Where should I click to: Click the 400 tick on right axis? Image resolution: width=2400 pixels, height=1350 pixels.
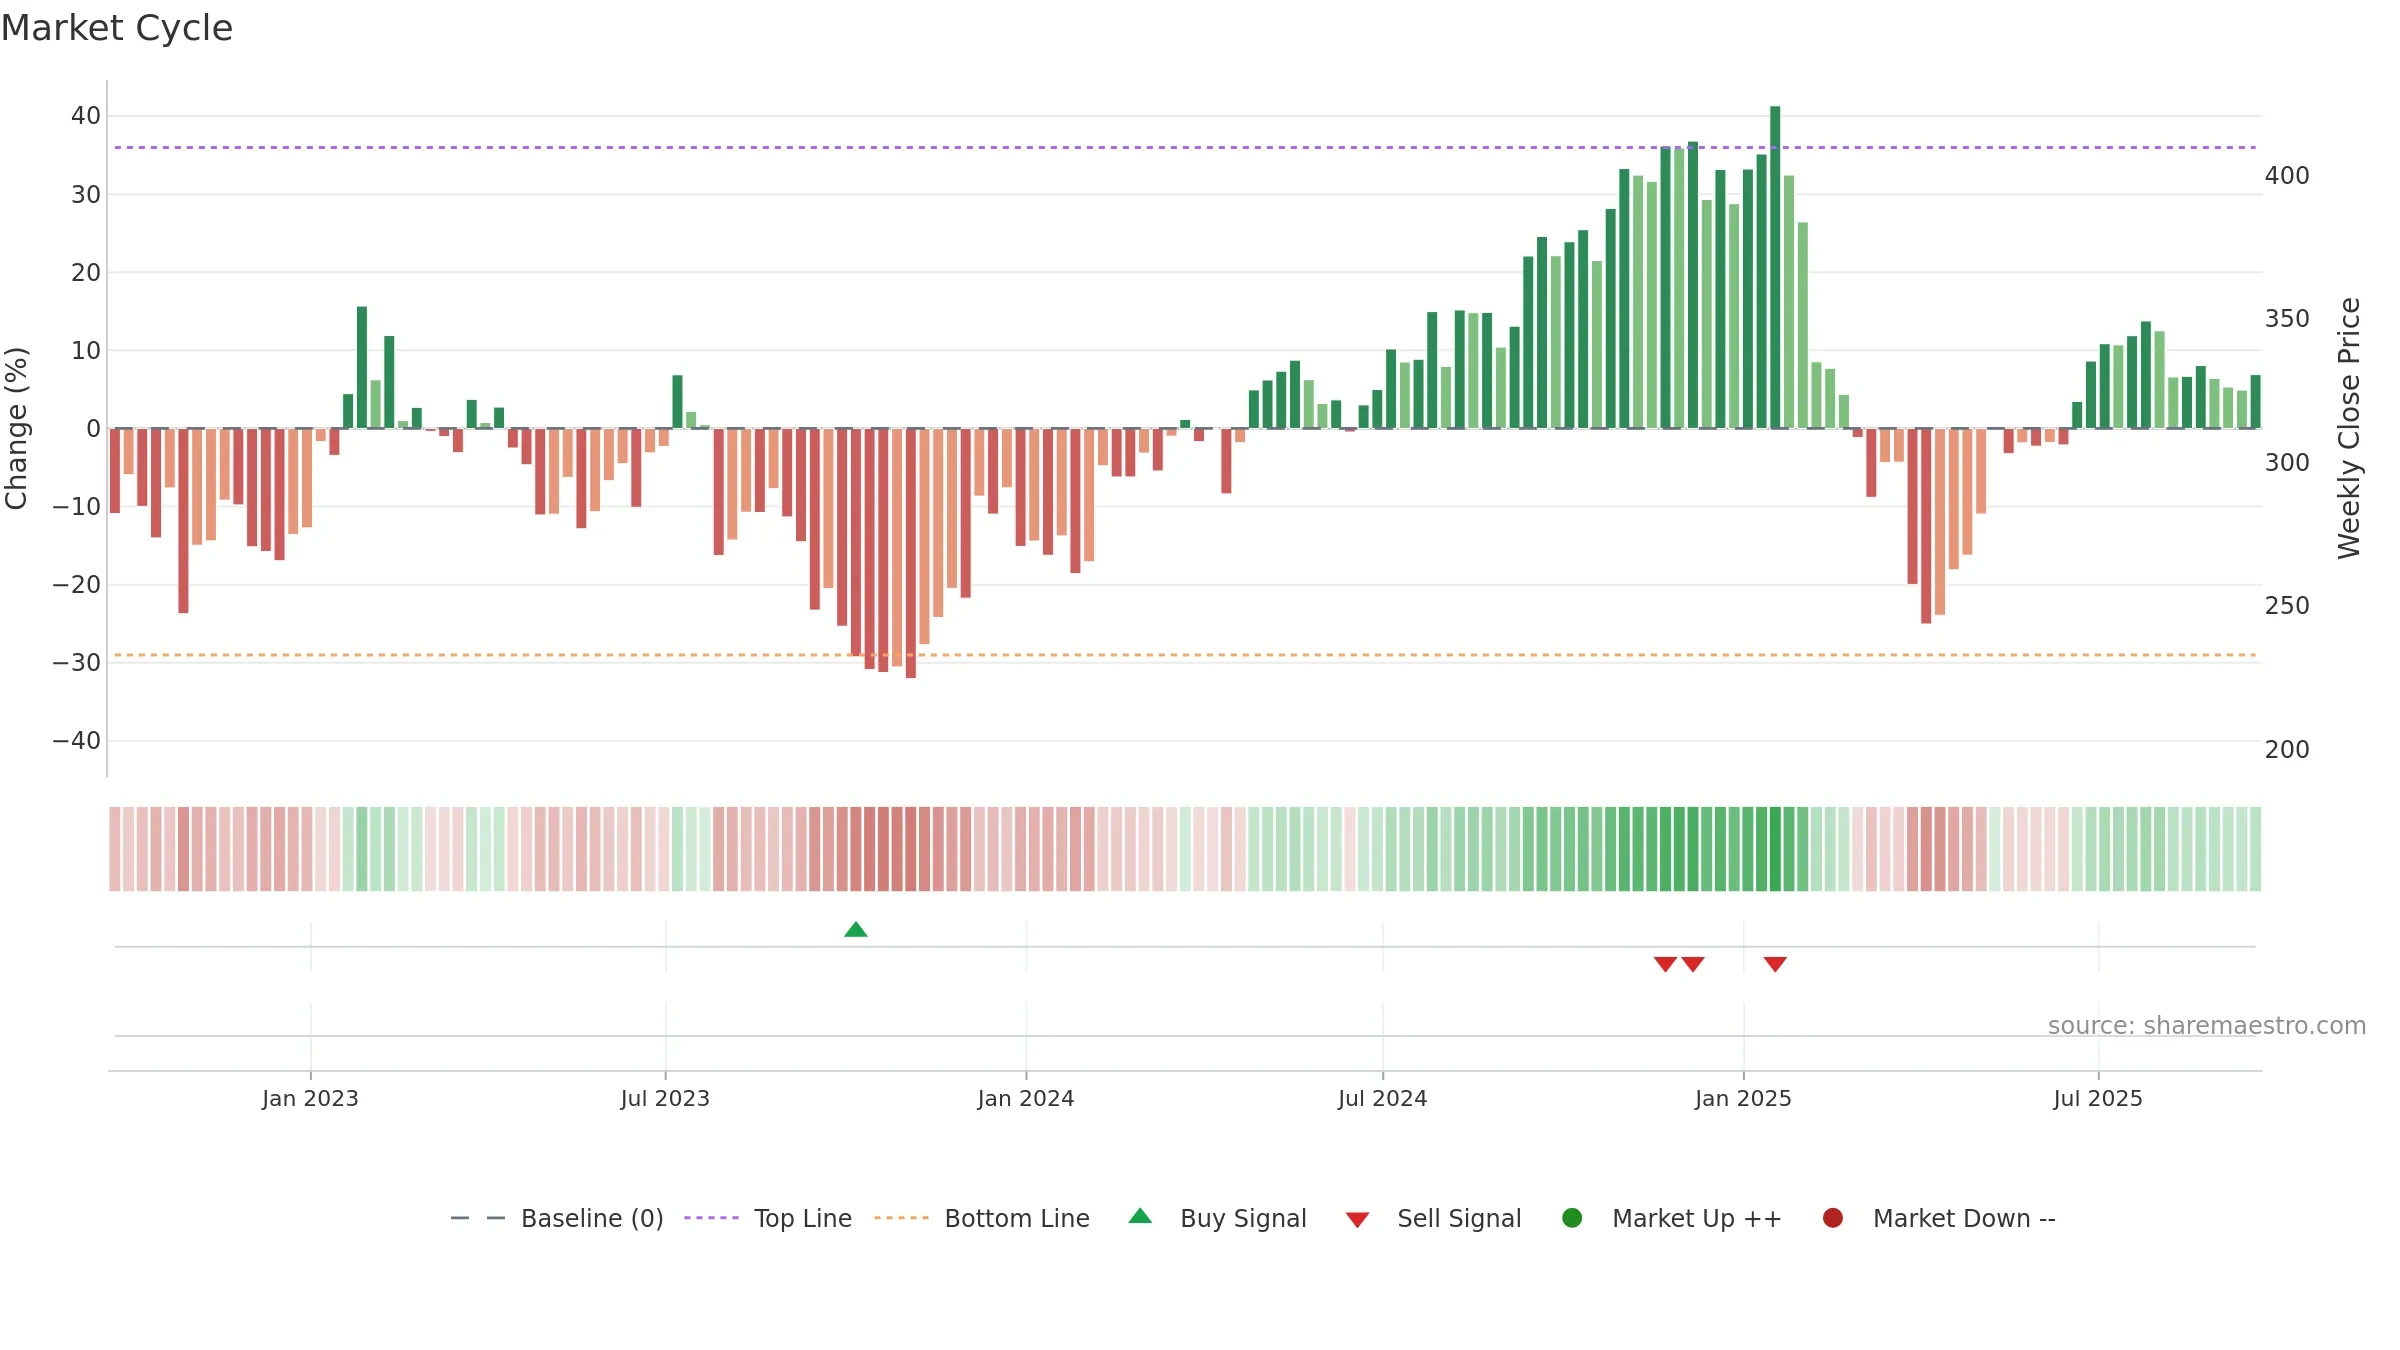tap(2287, 176)
